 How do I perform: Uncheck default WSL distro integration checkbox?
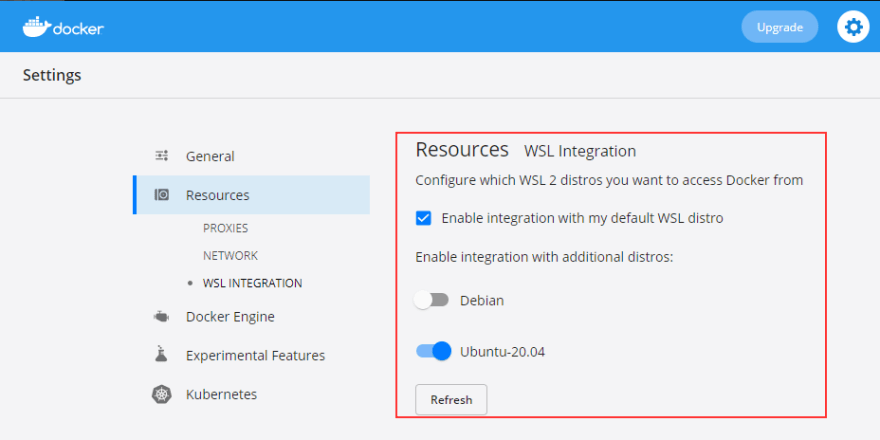pyautogui.click(x=424, y=218)
